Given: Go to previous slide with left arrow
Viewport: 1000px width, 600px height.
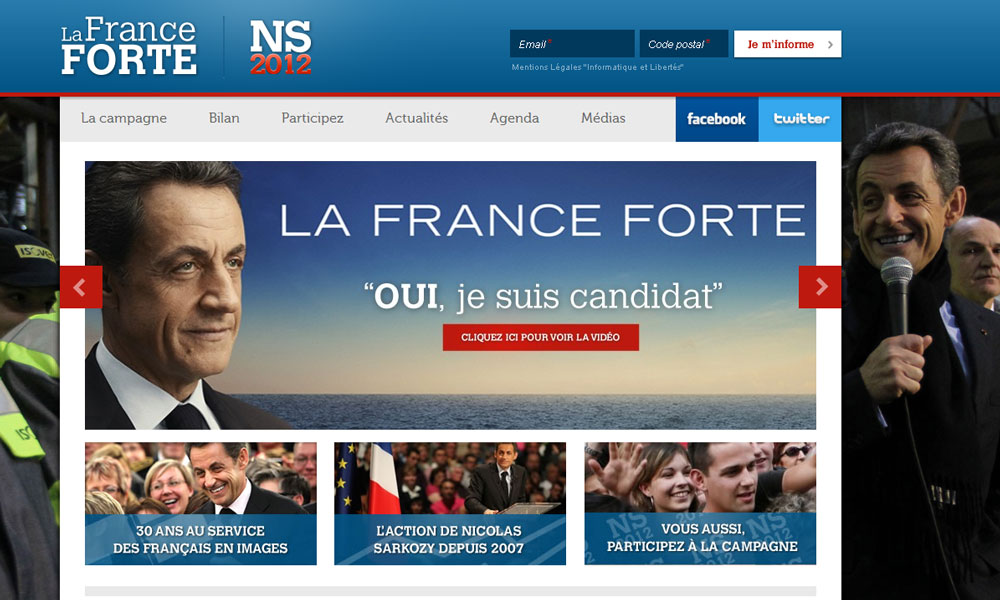Looking at the screenshot, I should point(81,287).
